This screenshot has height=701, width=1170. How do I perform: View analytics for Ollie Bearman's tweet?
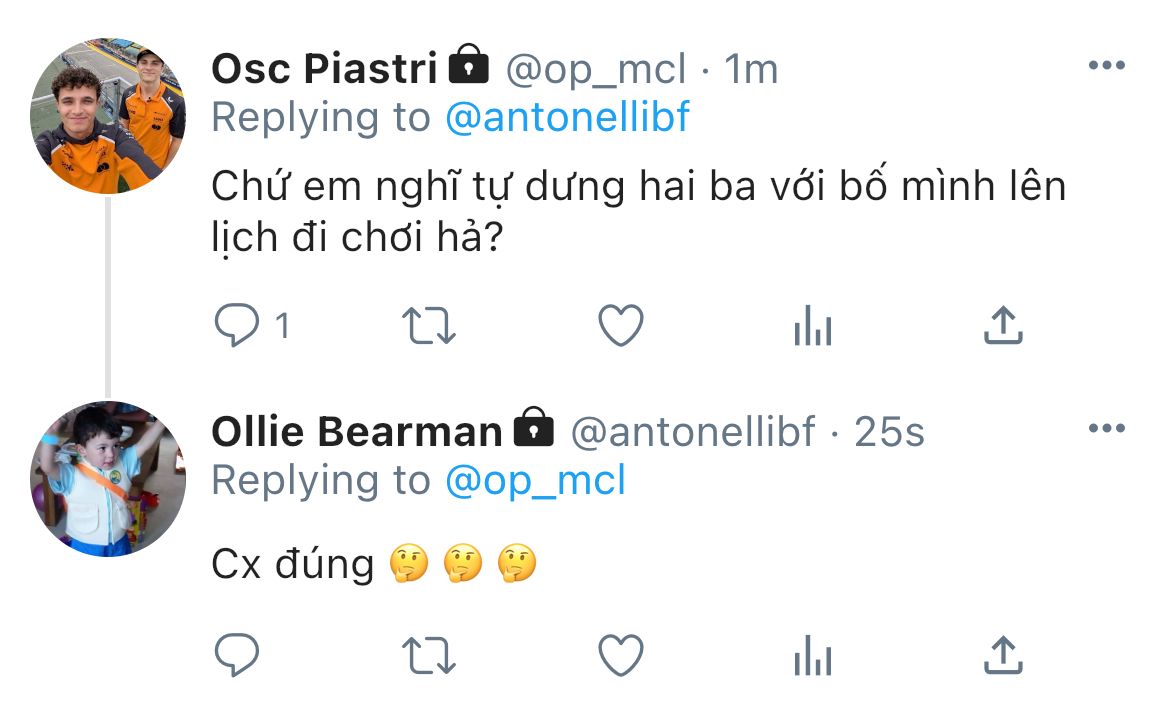[x=812, y=656]
